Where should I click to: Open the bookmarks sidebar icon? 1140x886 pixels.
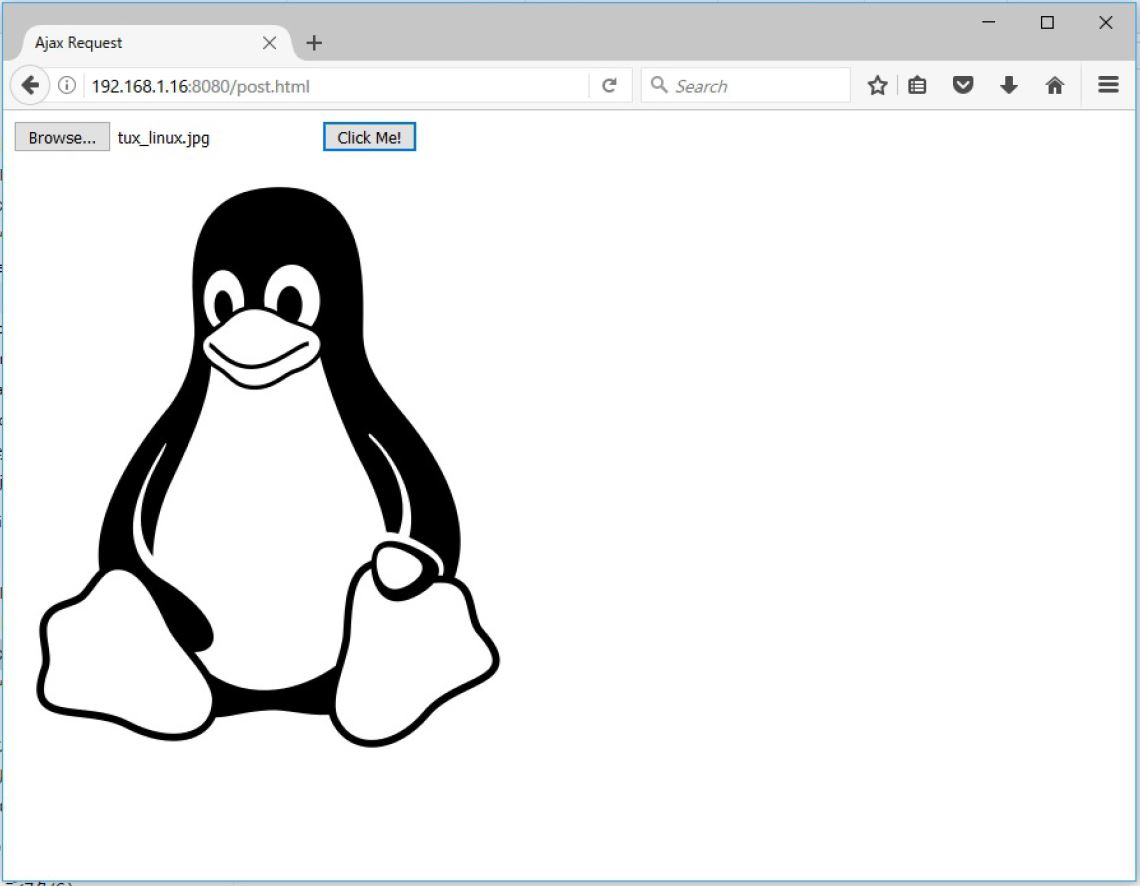pos(917,85)
